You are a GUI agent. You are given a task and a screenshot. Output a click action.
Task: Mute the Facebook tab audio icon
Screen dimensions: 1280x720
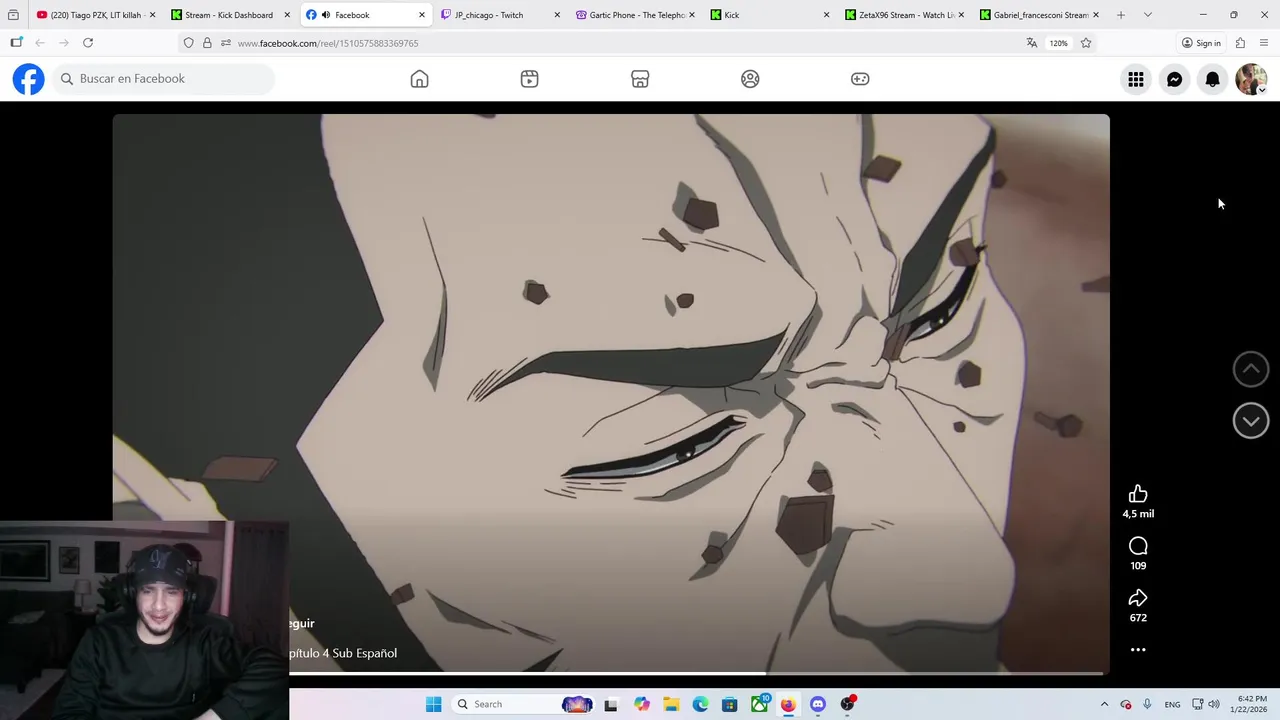326,15
